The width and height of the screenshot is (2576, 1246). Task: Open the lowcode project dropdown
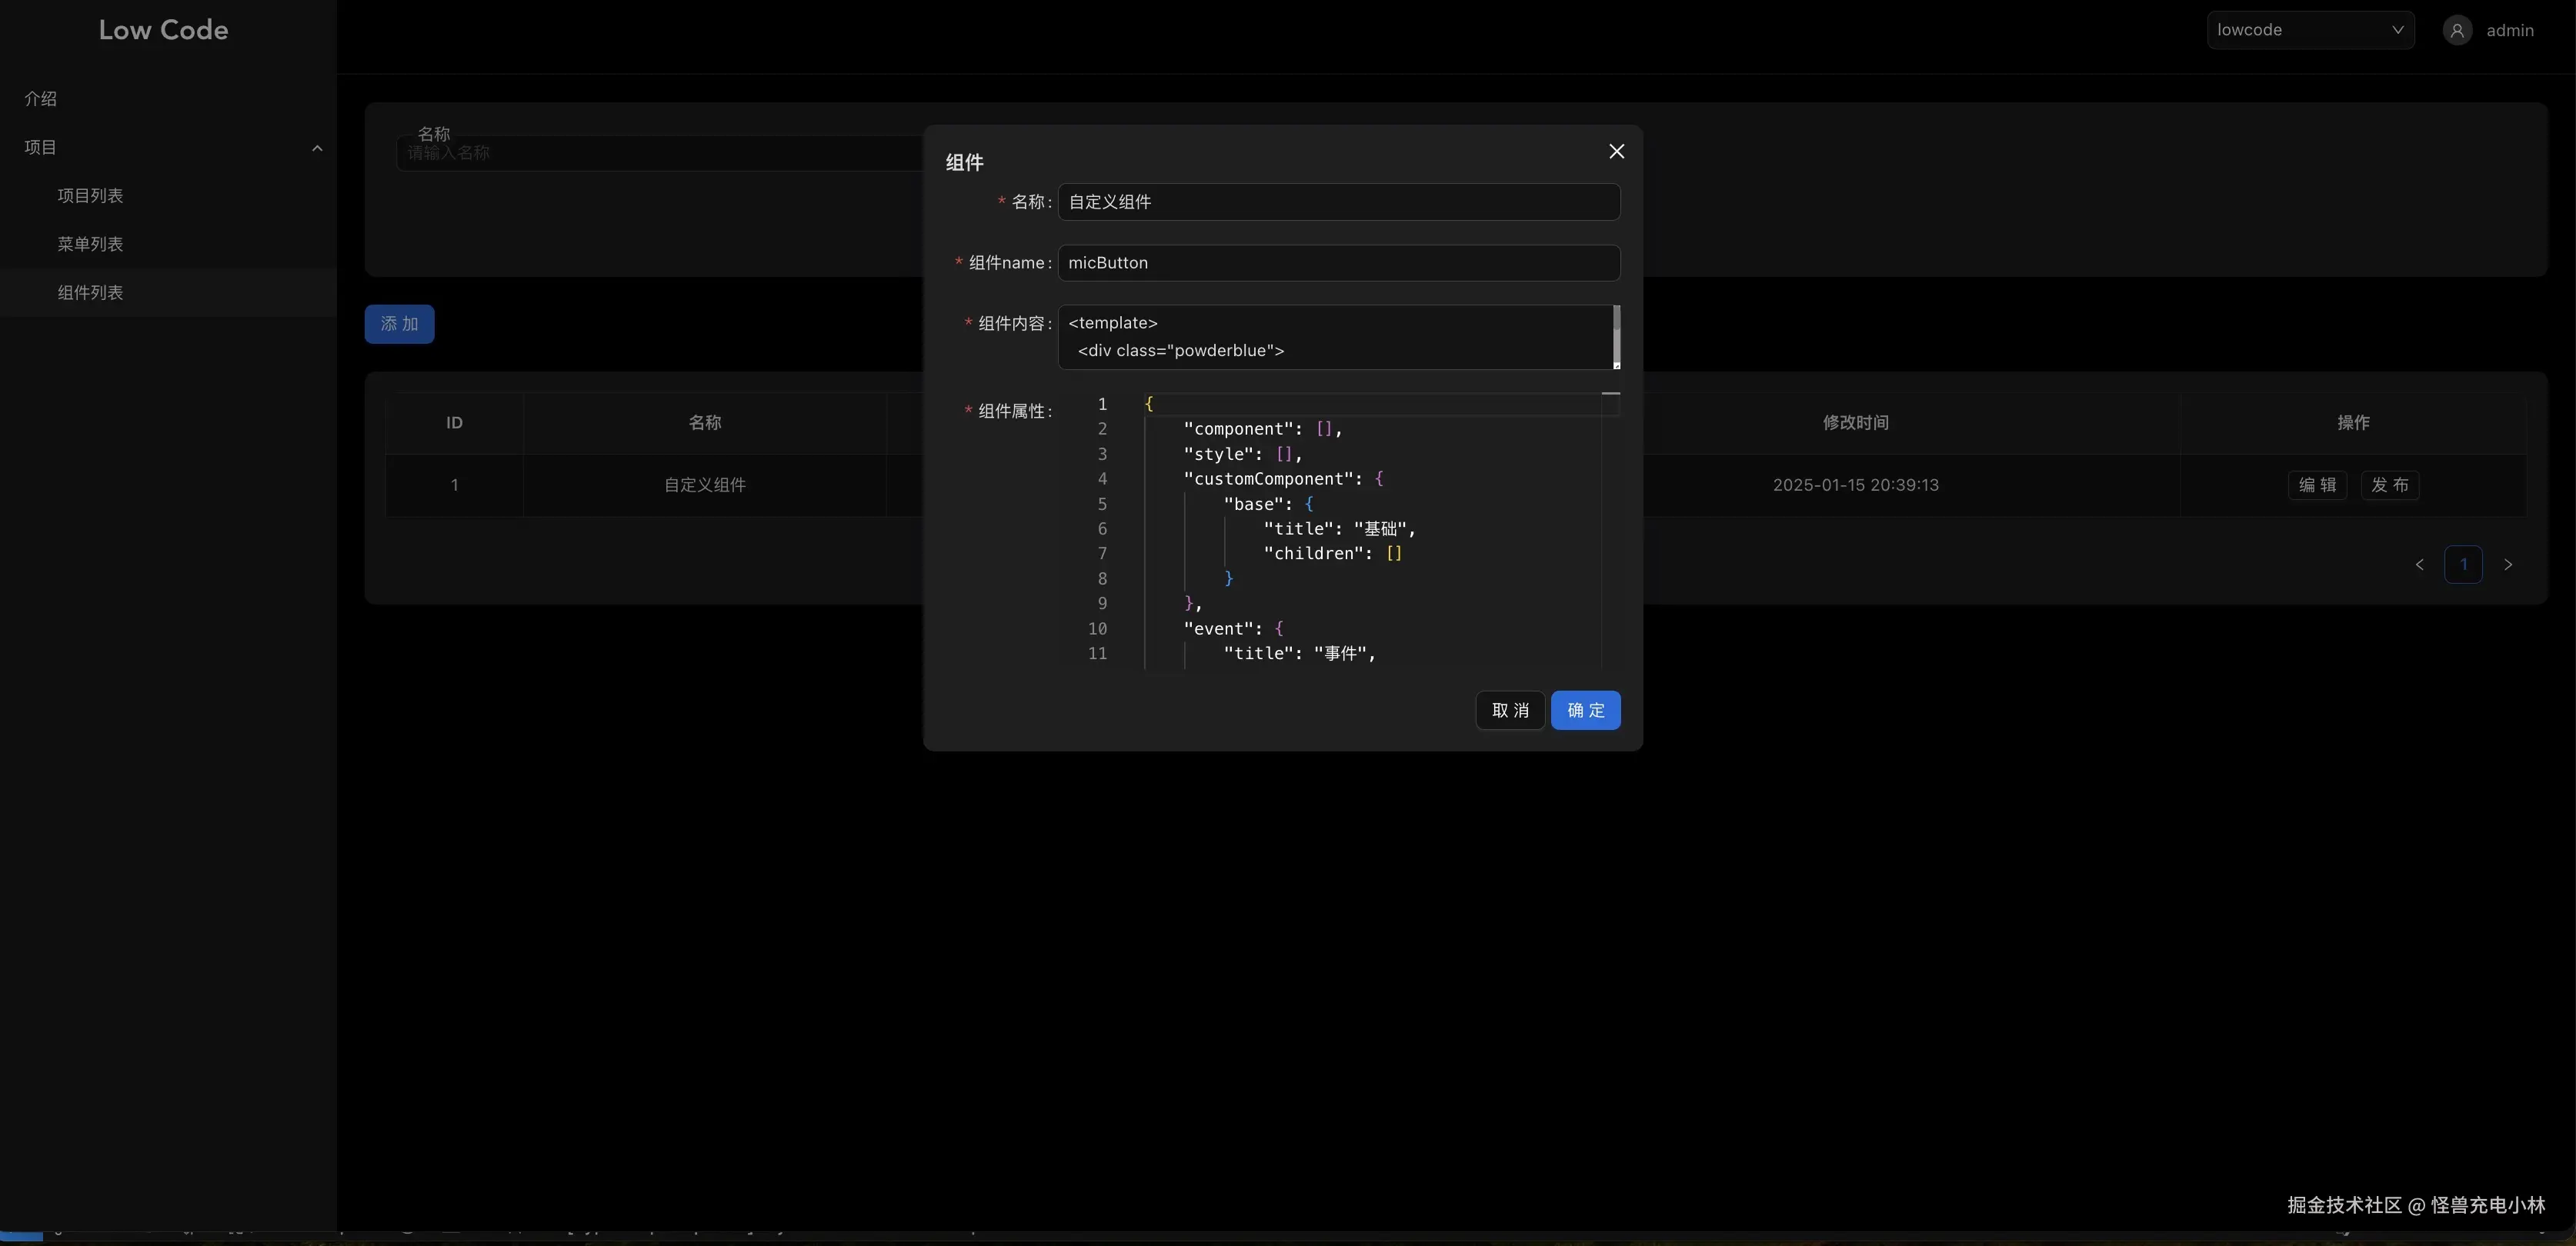click(2310, 30)
